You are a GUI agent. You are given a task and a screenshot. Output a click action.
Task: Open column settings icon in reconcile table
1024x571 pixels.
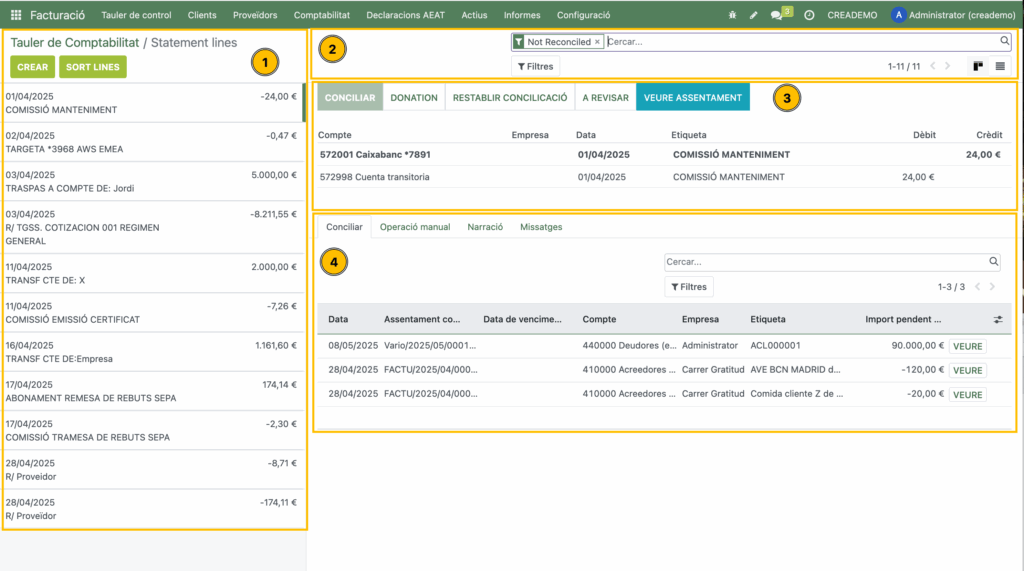tap(997, 320)
